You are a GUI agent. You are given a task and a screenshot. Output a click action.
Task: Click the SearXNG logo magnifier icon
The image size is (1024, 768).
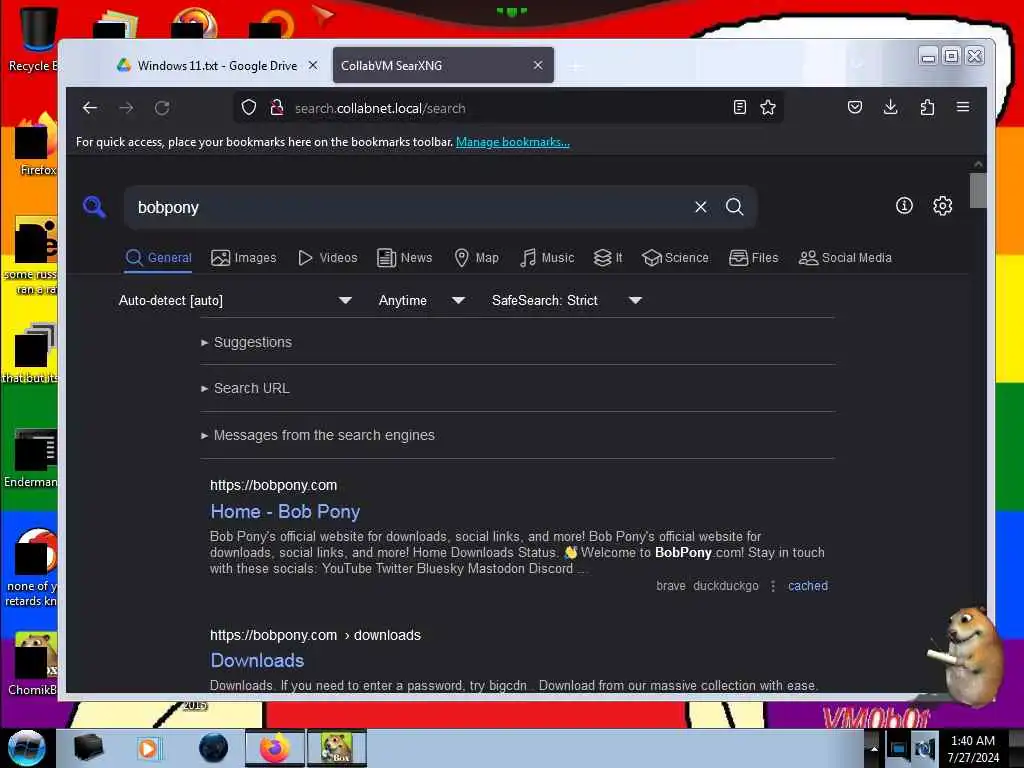click(x=95, y=206)
